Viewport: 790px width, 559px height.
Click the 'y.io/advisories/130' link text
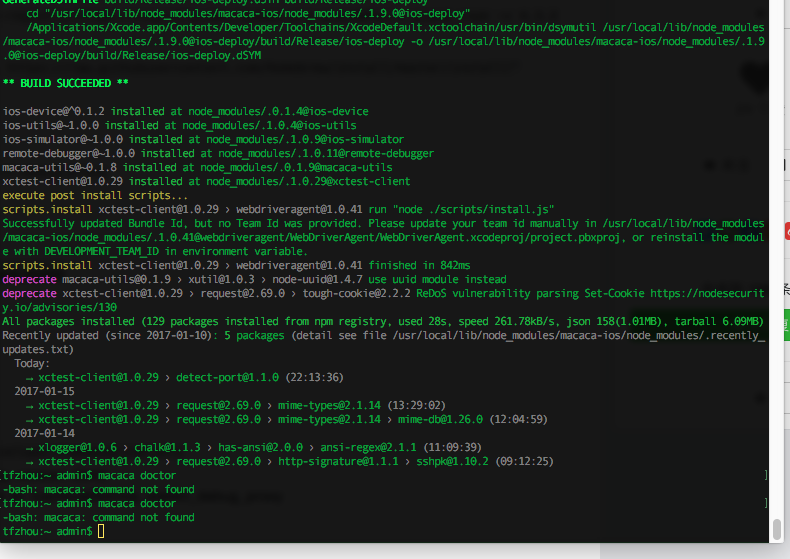pos(59,307)
